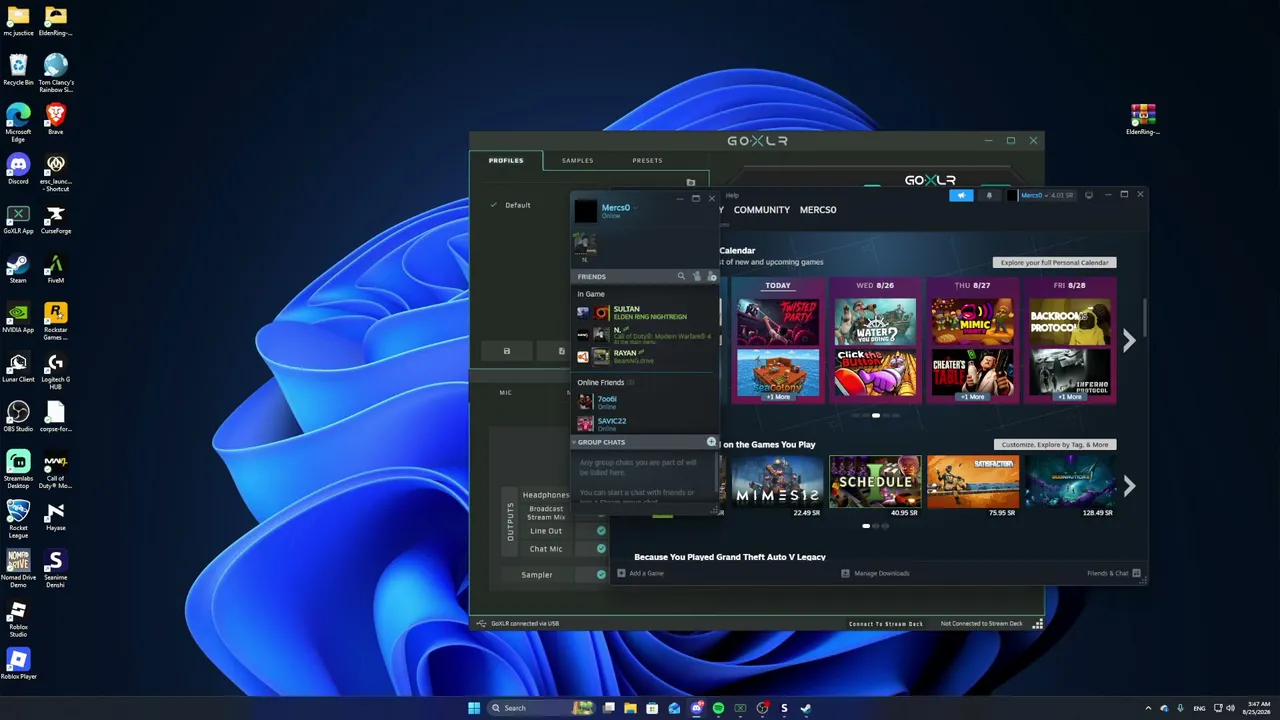1280x720 pixels.
Task: Select Roblox Studio desktop icon
Action: point(18,618)
